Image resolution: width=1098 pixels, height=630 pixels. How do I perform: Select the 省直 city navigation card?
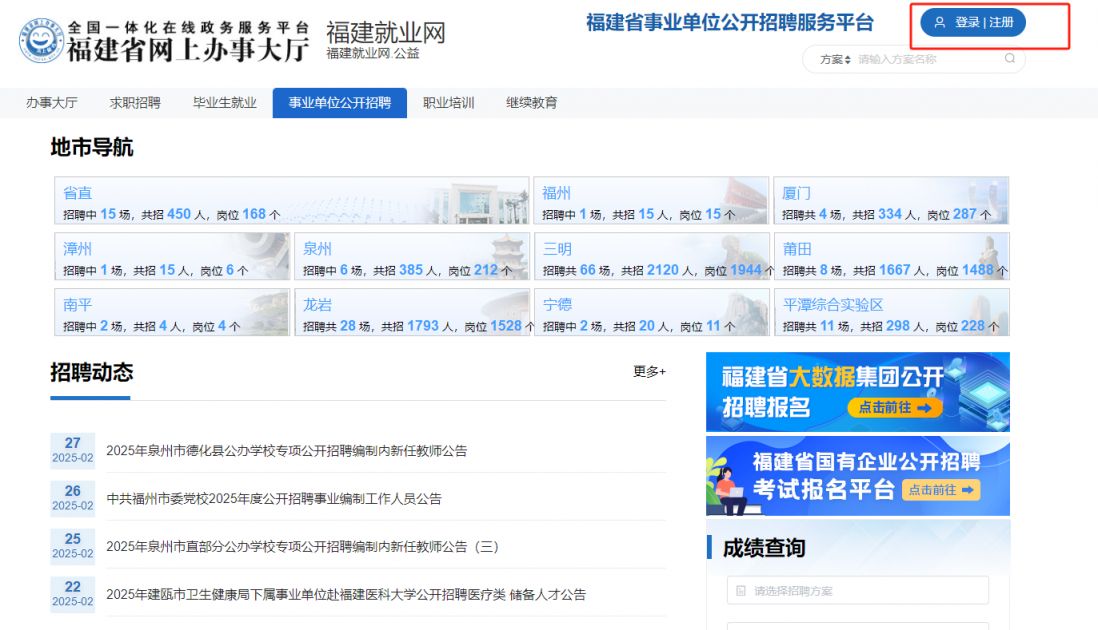coord(290,201)
